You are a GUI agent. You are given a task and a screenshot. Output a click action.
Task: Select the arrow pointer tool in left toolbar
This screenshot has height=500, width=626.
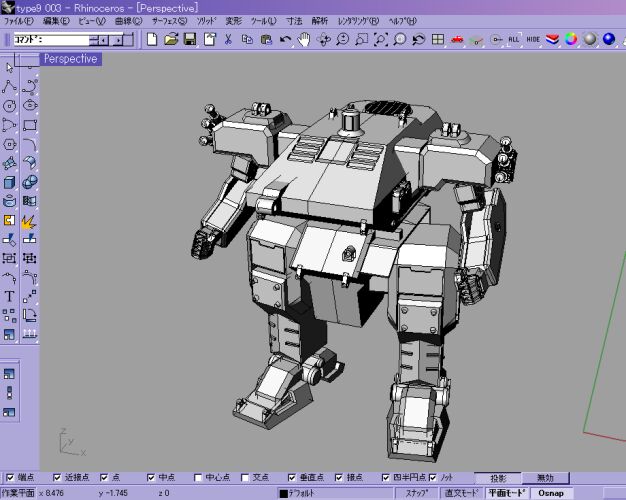[x=9, y=67]
